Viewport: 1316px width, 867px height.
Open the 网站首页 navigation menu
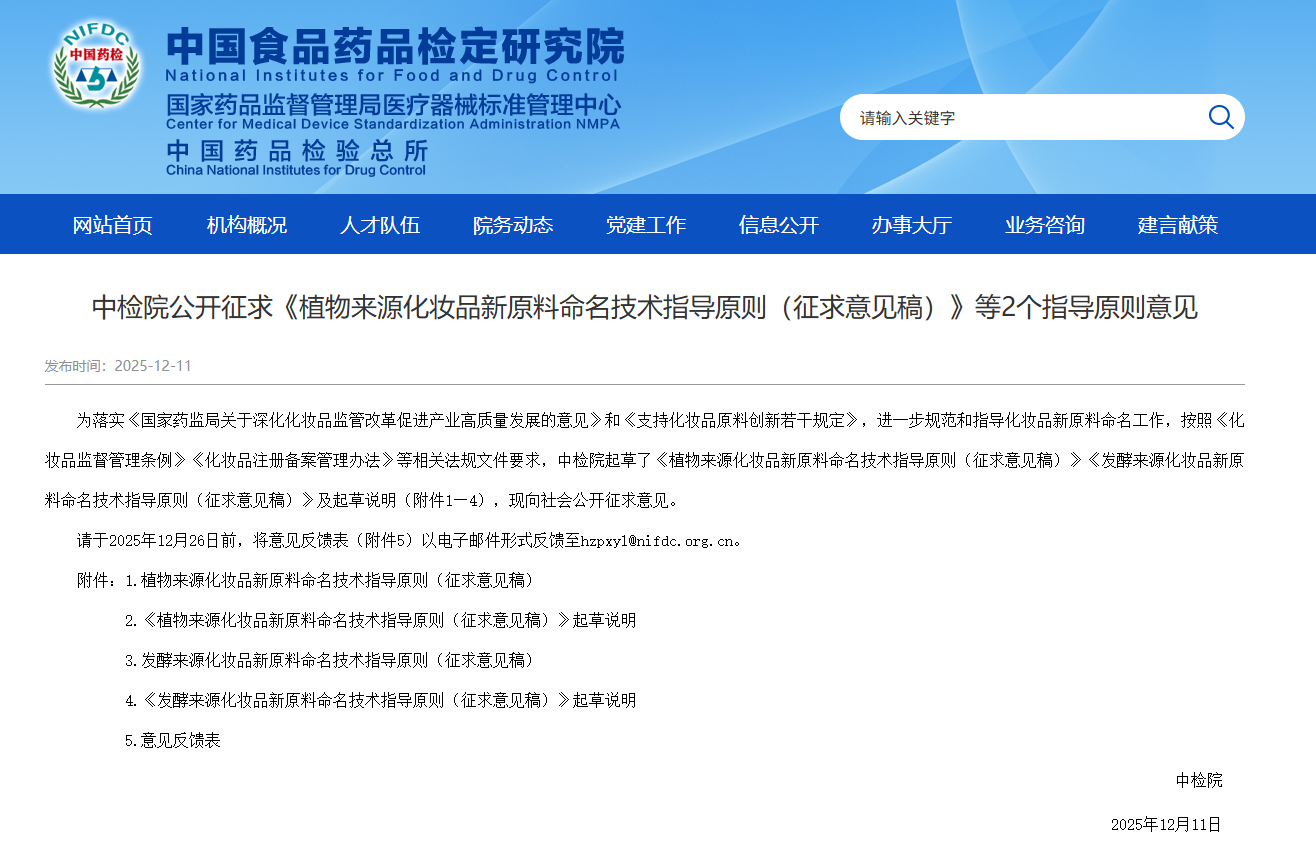pos(112,225)
